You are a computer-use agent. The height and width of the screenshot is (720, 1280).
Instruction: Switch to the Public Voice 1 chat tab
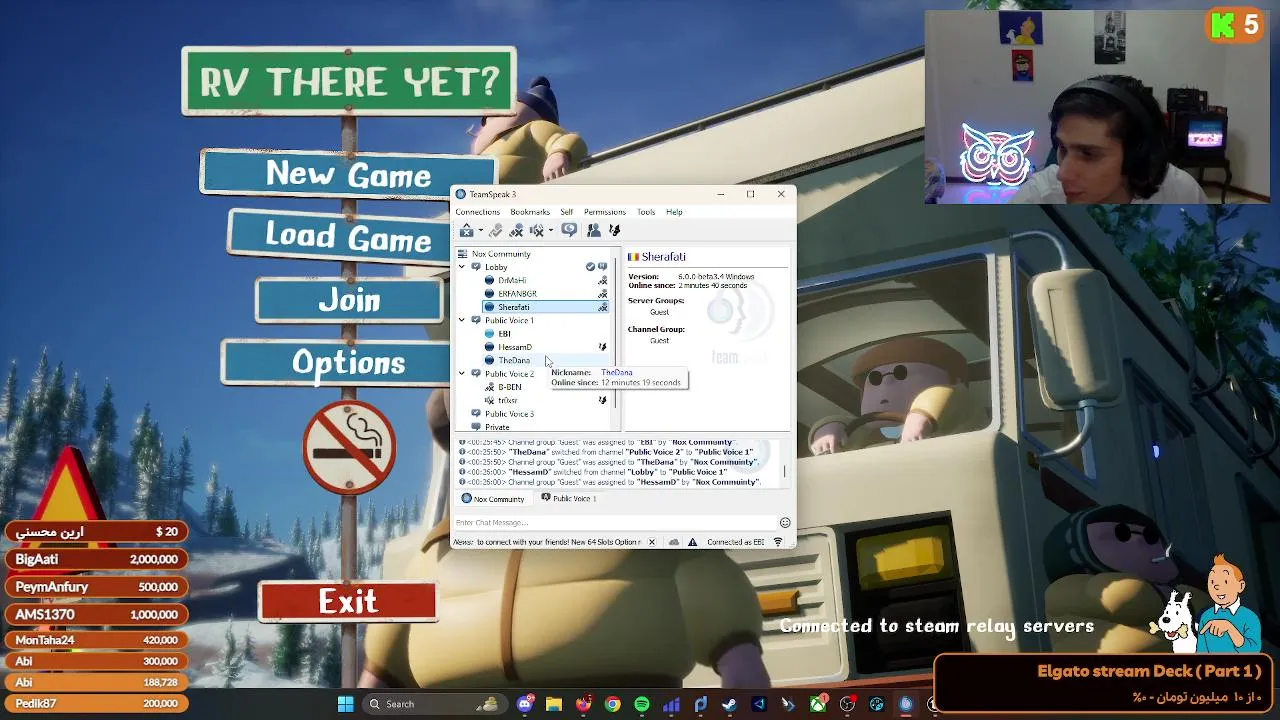click(x=568, y=498)
